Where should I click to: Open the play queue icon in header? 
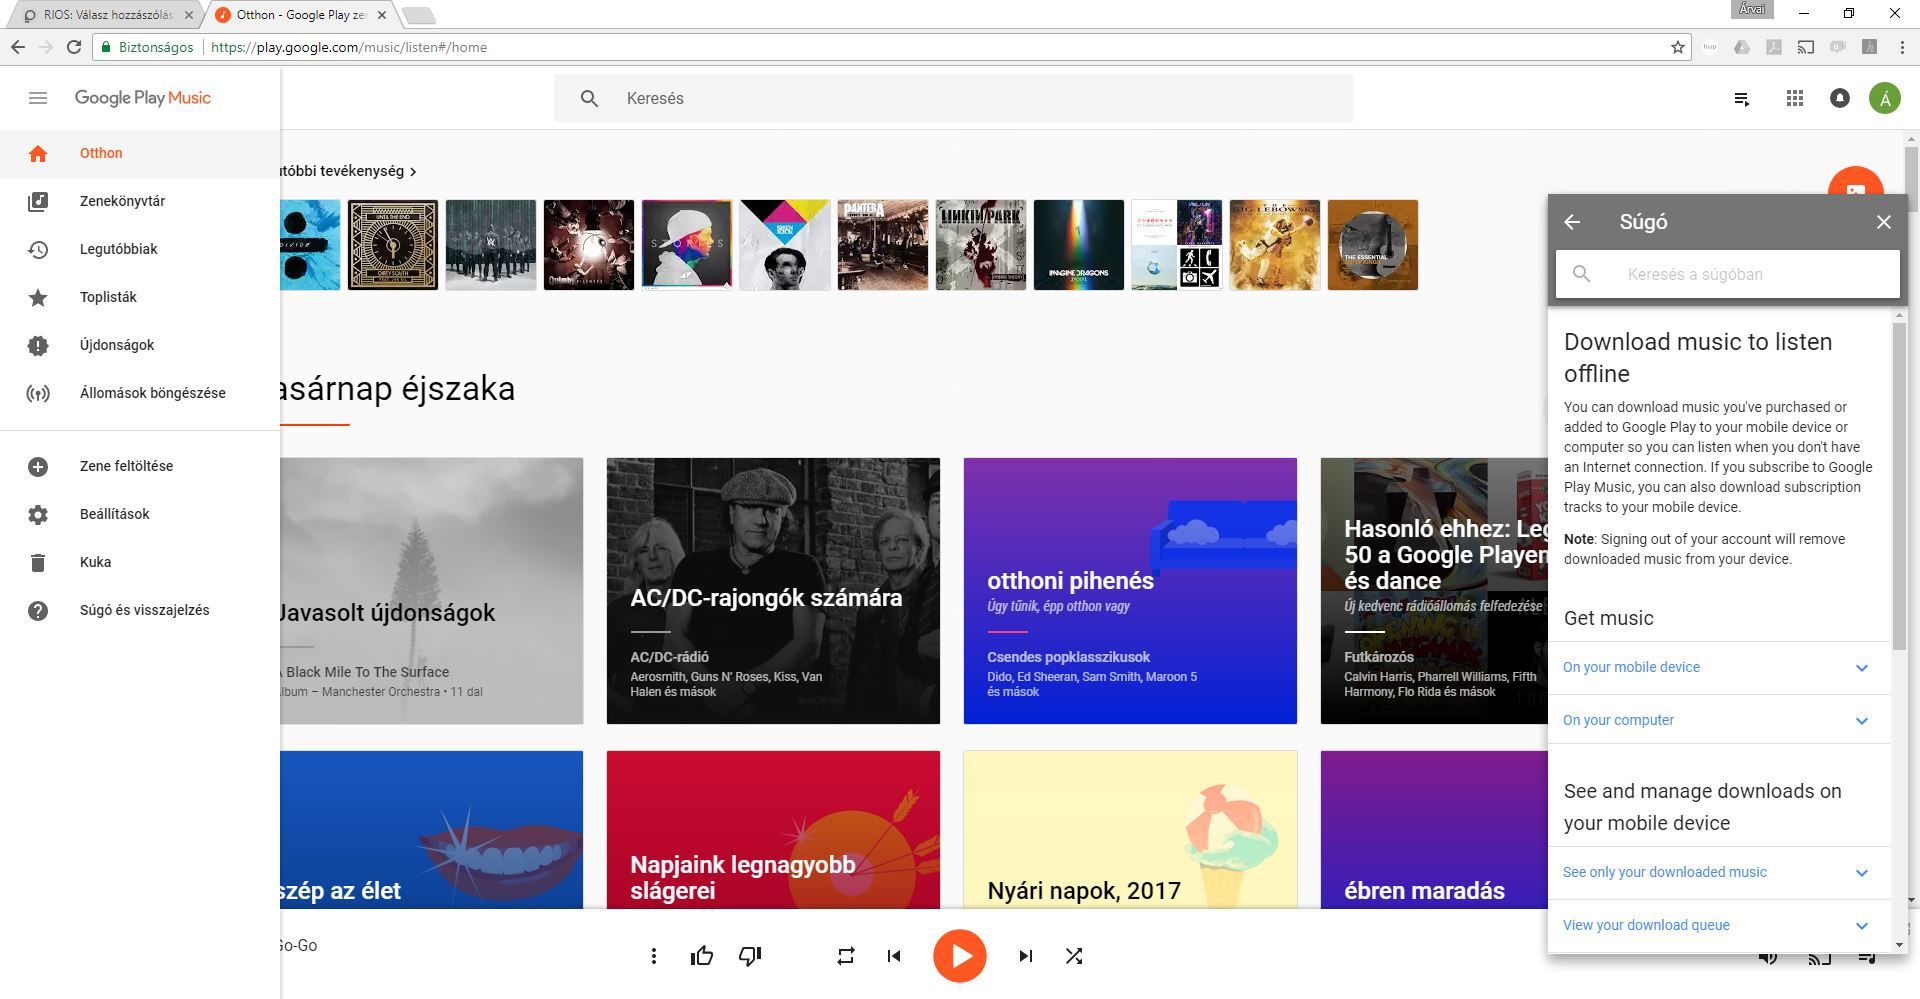1742,98
